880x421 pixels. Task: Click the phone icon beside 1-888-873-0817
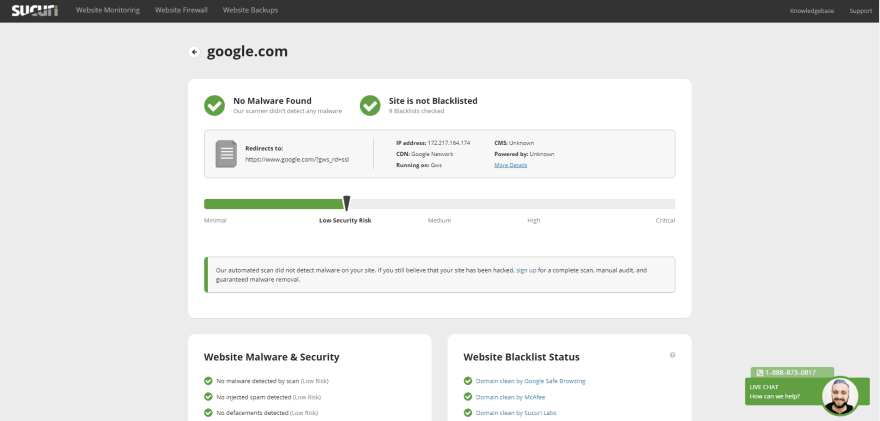pyautogui.click(x=760, y=373)
